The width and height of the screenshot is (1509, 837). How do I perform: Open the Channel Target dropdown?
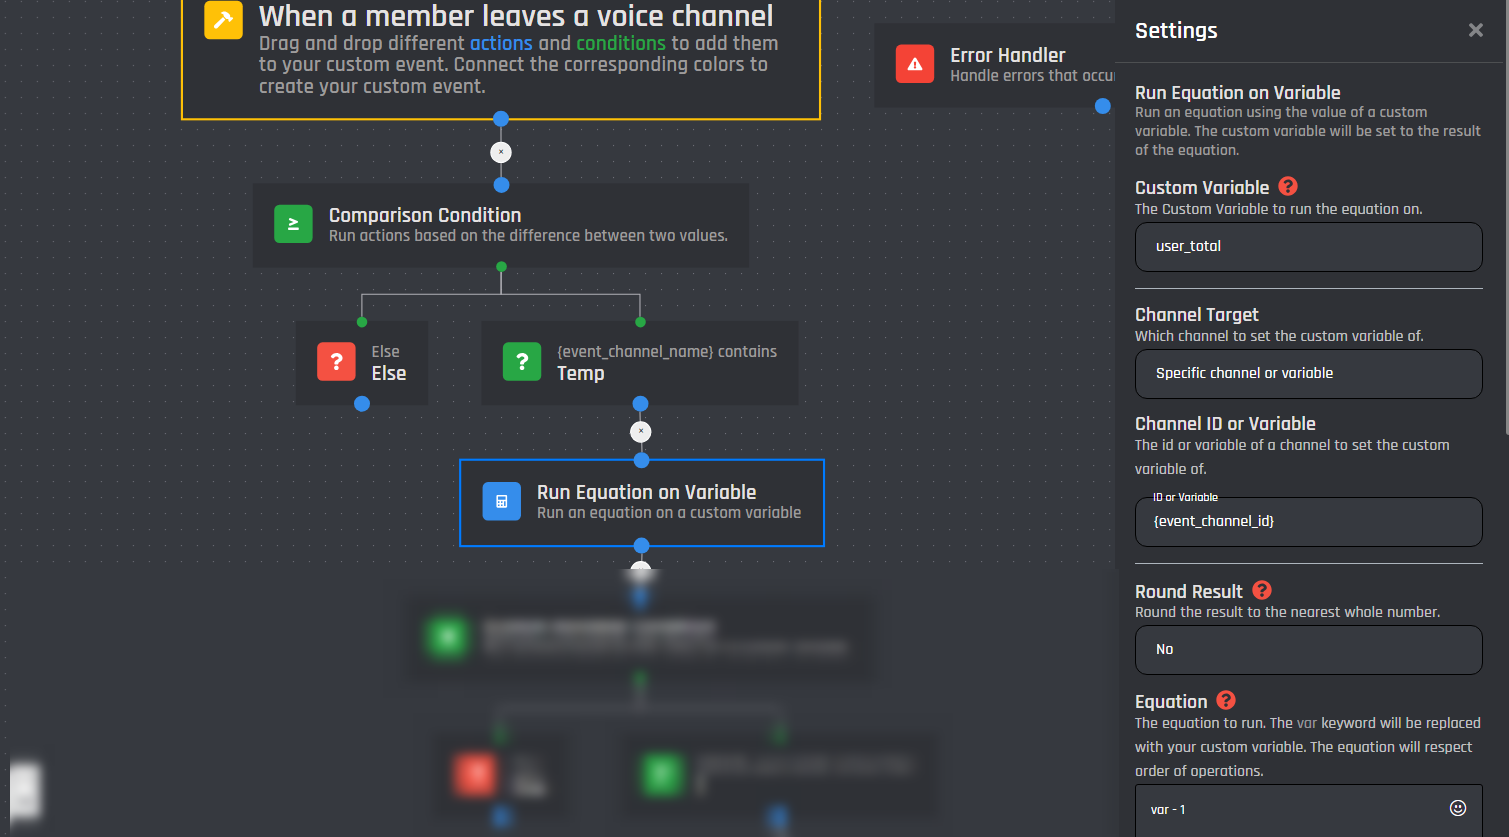pos(1308,373)
